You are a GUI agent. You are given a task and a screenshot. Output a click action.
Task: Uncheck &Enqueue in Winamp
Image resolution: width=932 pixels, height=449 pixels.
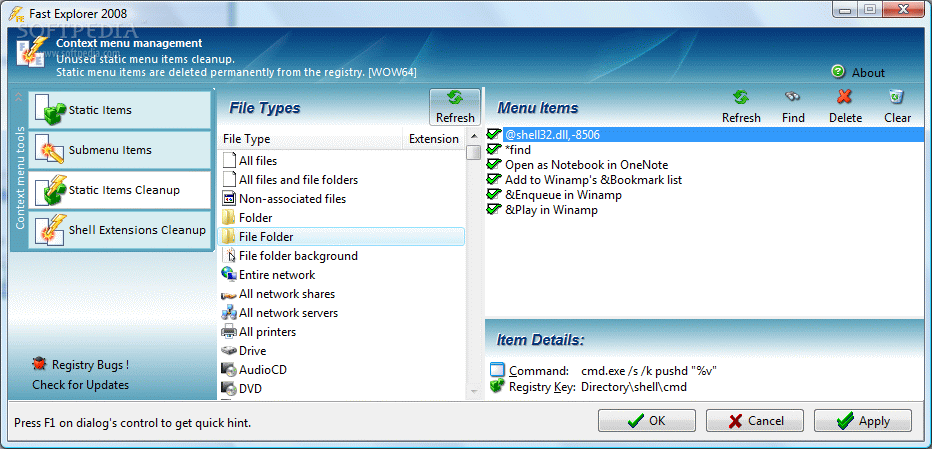pyautogui.click(x=494, y=194)
